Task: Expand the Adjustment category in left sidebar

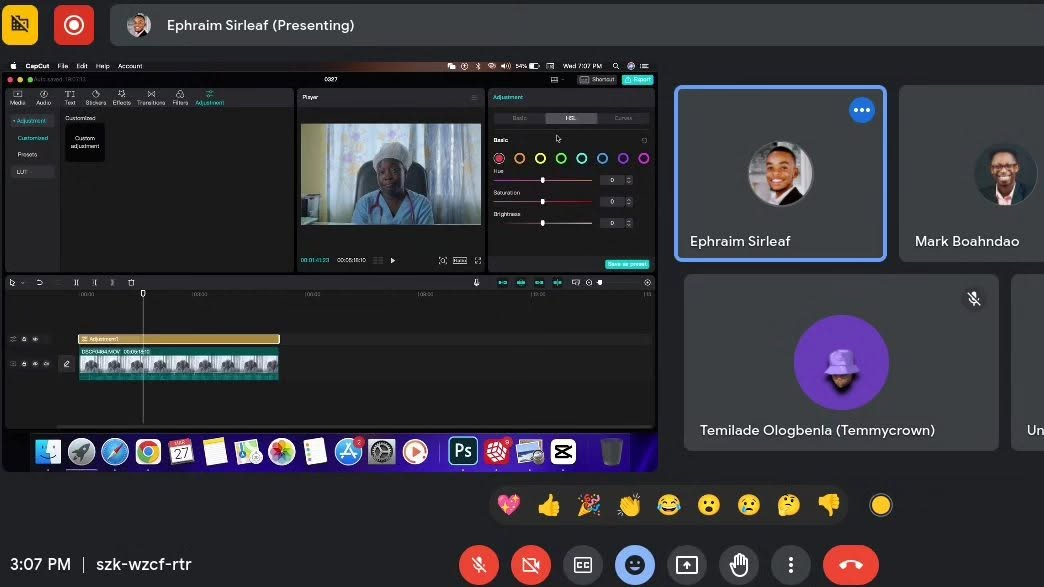Action: (x=30, y=121)
